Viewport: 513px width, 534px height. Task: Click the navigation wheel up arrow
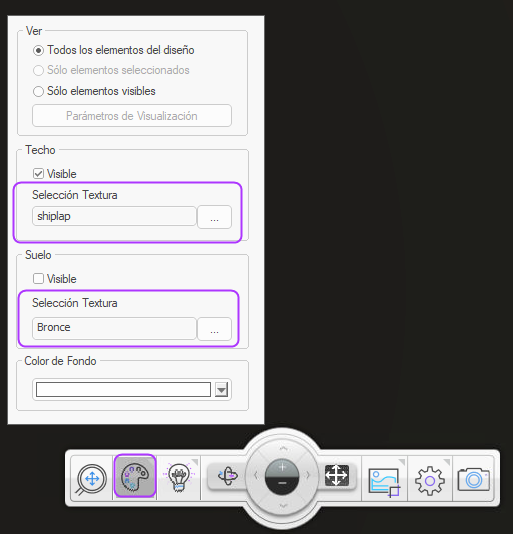283,449
